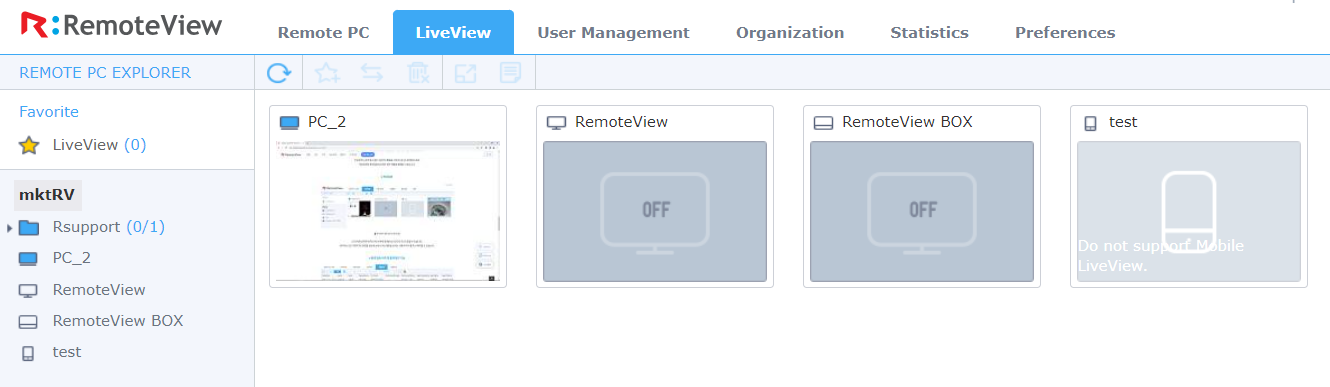Click the test card title text
The height and width of the screenshot is (387, 1330).
click(1123, 122)
